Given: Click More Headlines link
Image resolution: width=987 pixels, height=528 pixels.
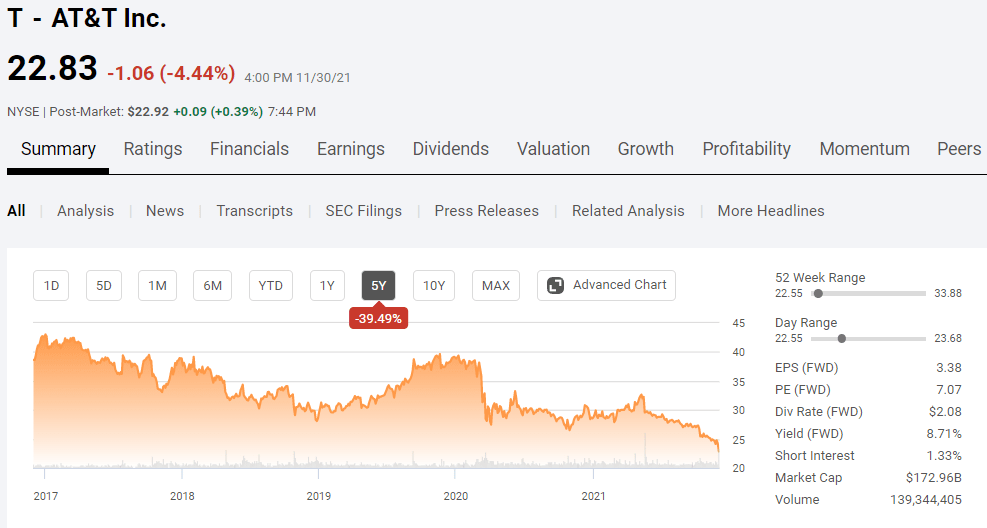Looking at the screenshot, I should point(771,211).
